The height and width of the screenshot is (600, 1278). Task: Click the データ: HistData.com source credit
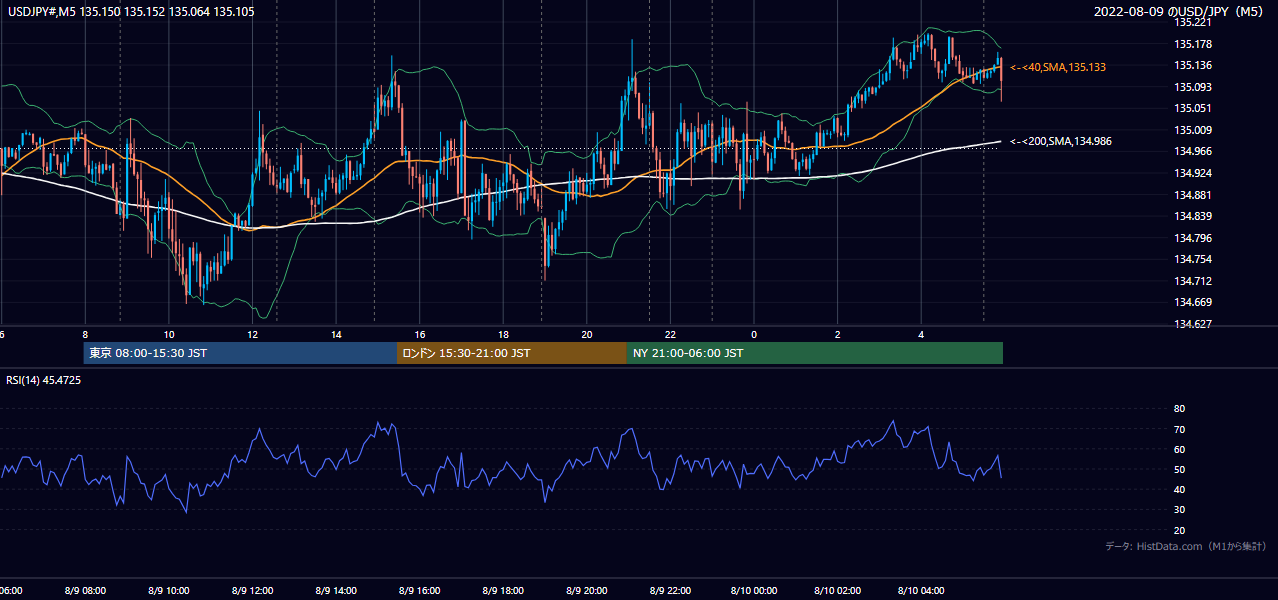[1186, 547]
